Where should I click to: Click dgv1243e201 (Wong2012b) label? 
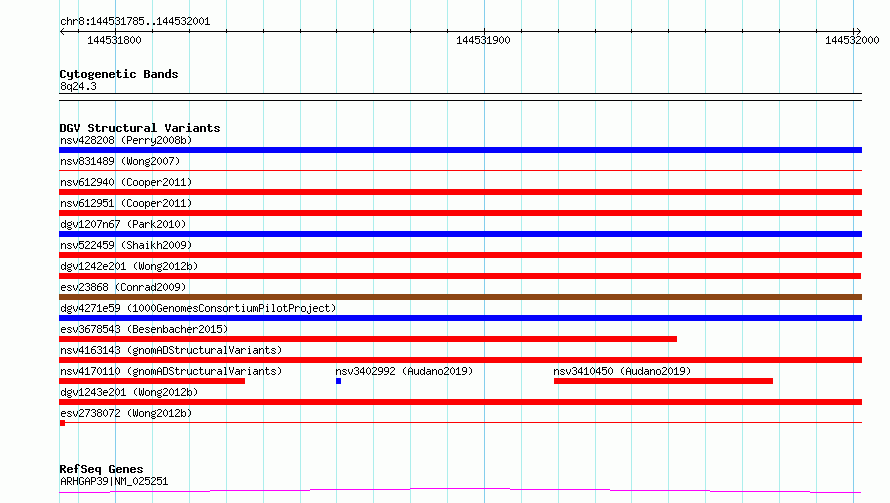click(129, 392)
